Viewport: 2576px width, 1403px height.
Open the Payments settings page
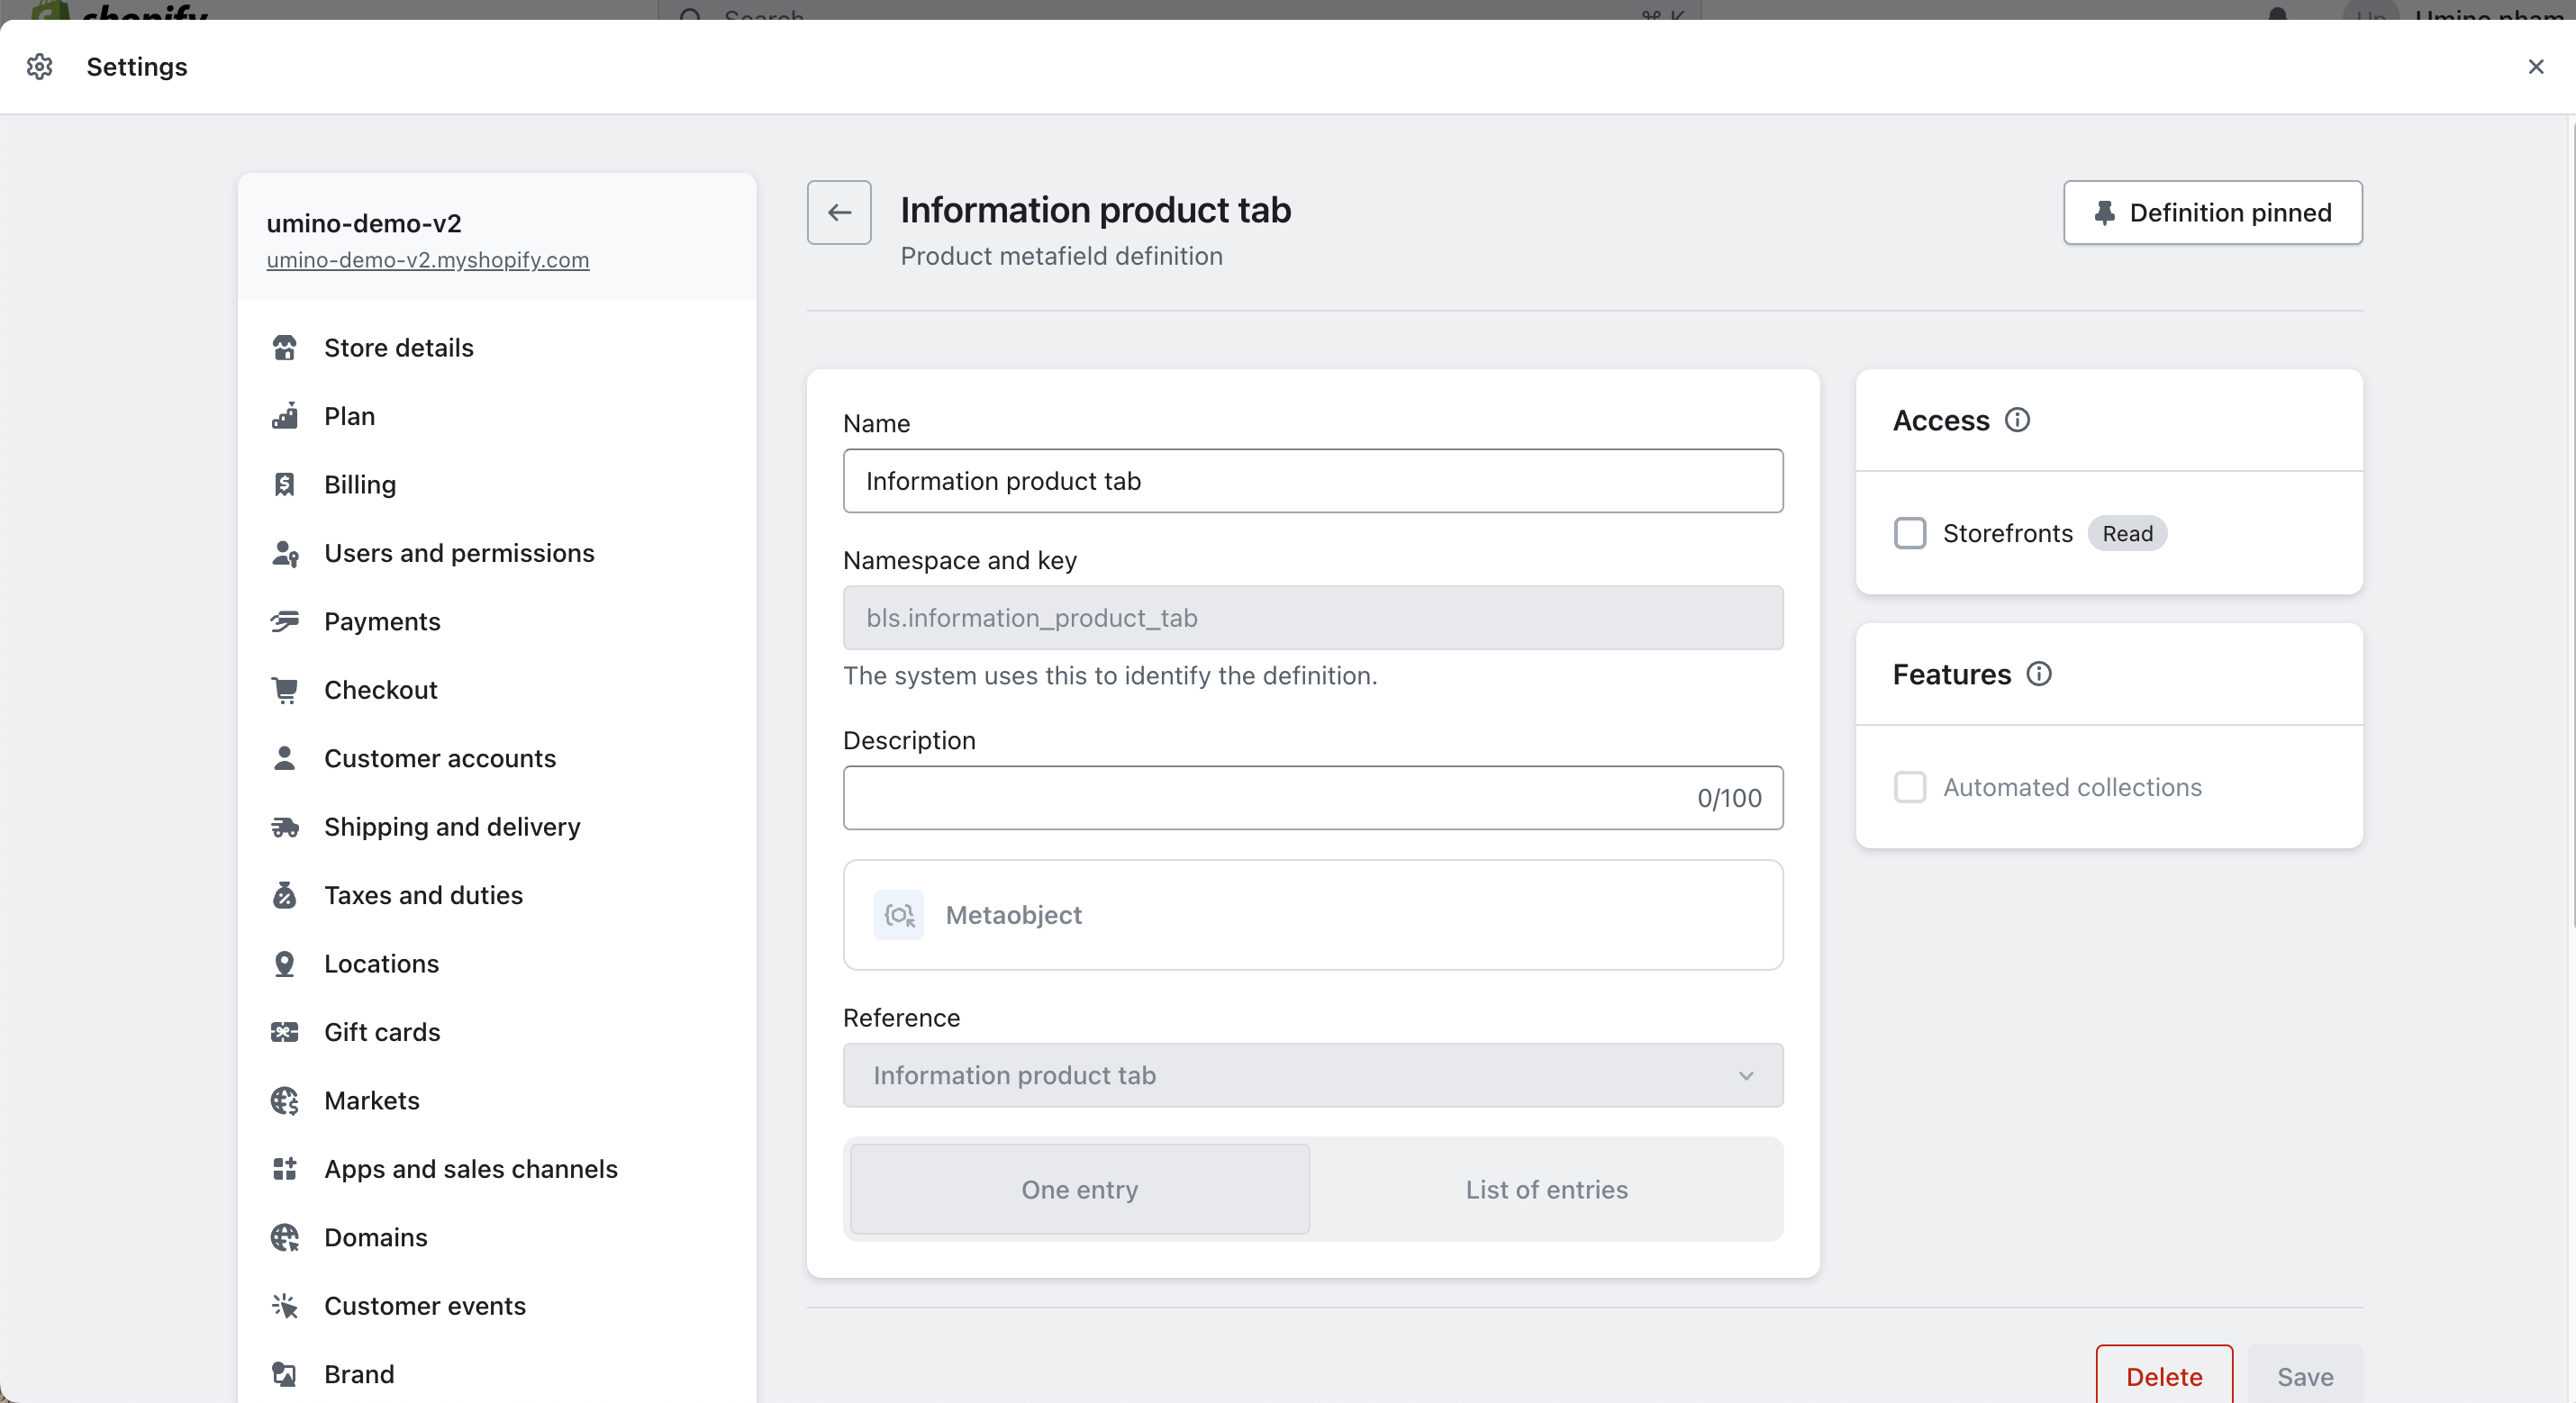[382, 621]
